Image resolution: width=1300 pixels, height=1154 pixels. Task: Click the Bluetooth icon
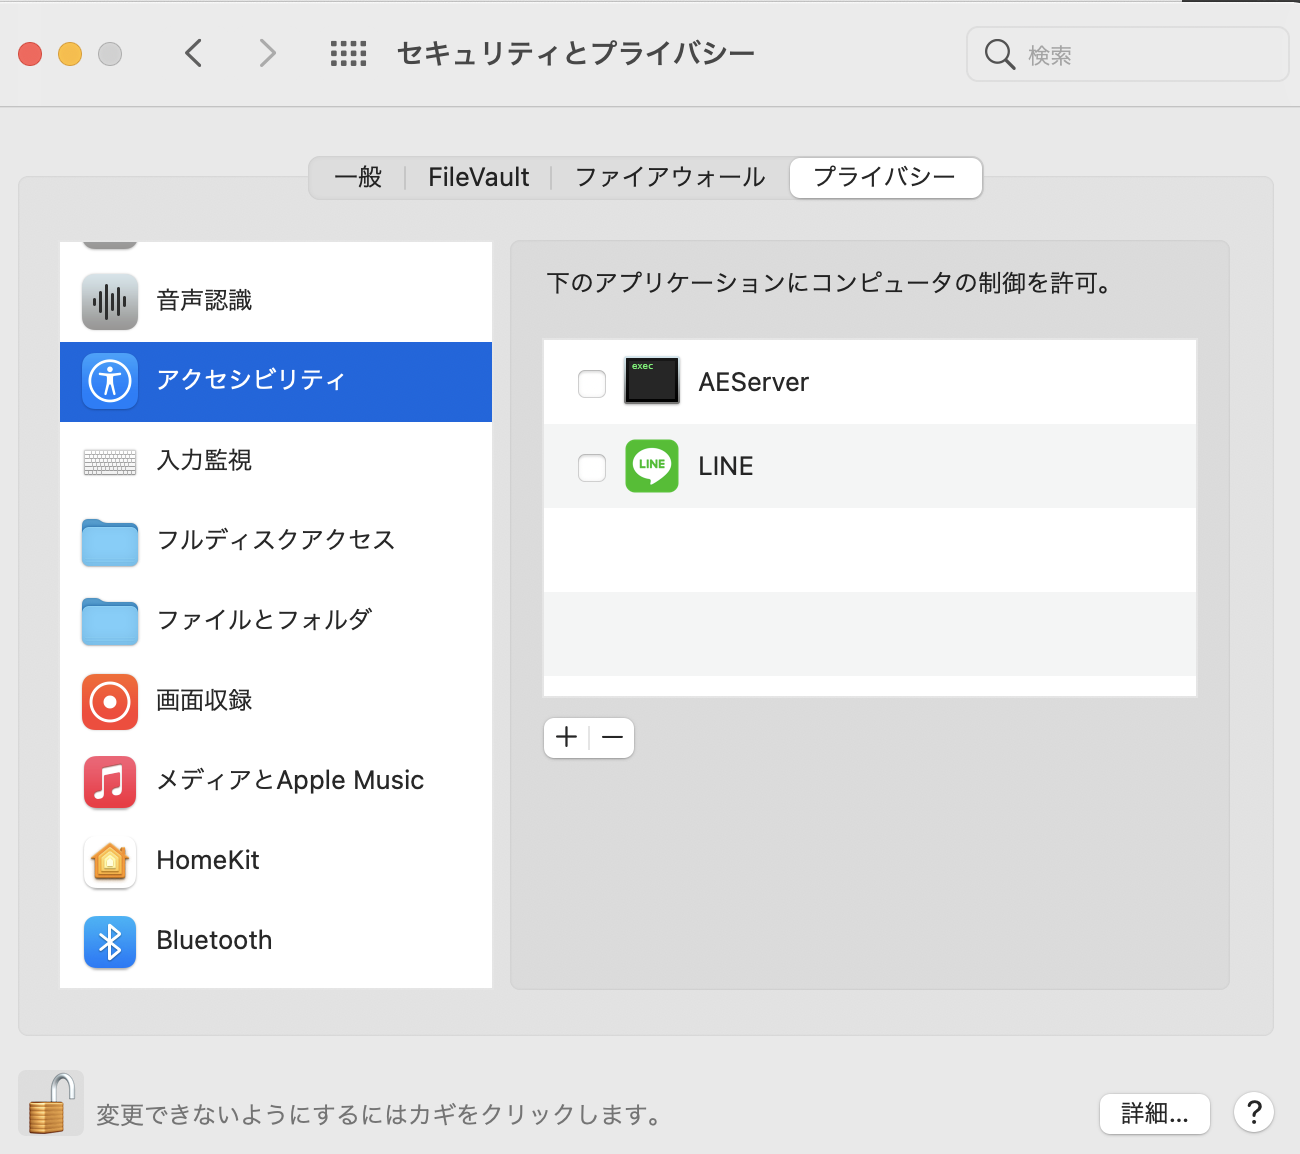pos(110,941)
